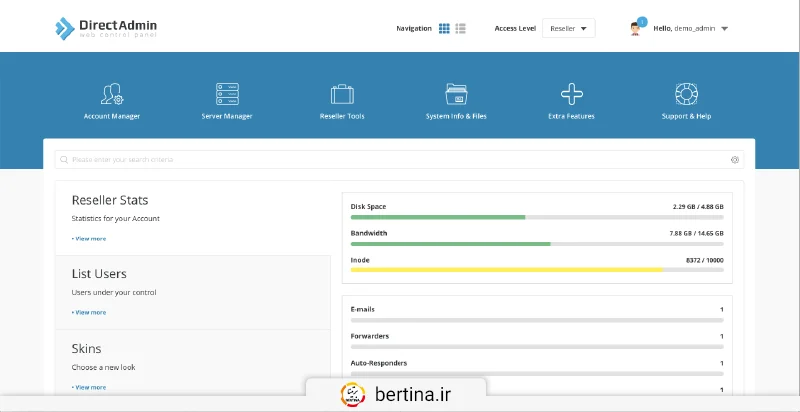Click the search settings icon in search bar
The image size is (800, 412).
(735, 159)
